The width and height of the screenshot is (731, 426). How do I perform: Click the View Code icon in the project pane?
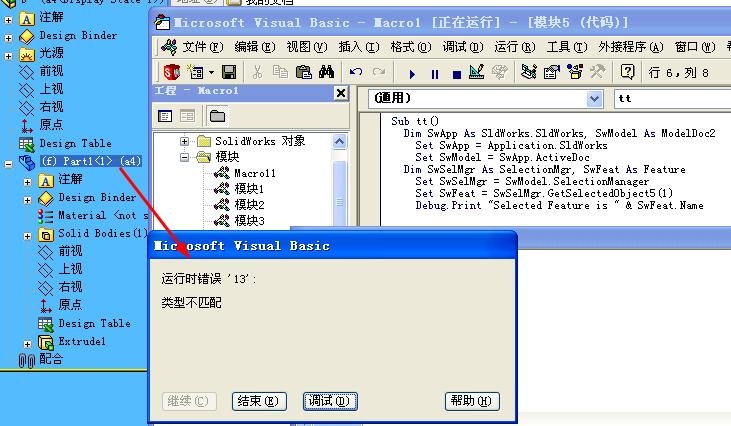point(165,116)
